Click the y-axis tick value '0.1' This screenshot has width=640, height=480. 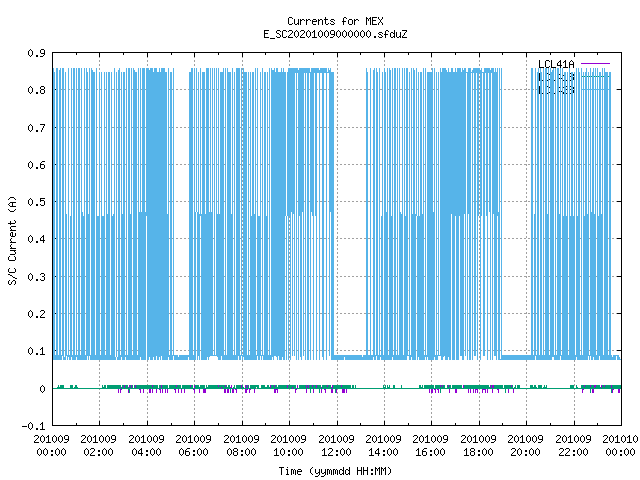36,351
